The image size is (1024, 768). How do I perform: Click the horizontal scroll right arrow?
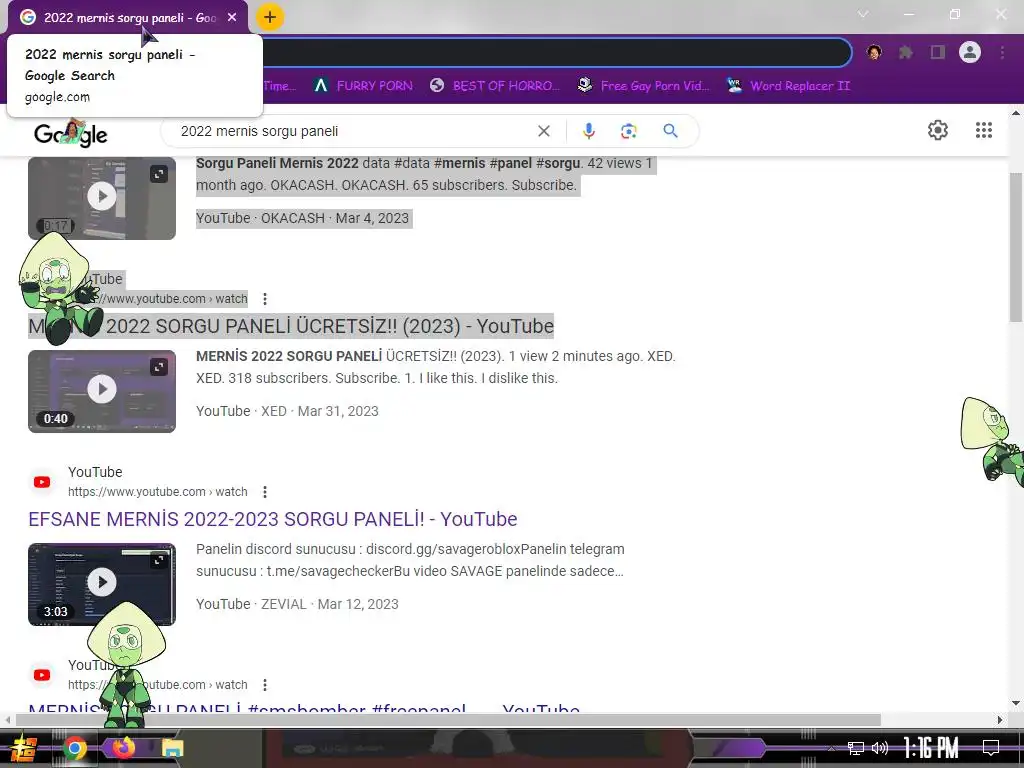pyautogui.click(x=1000, y=720)
